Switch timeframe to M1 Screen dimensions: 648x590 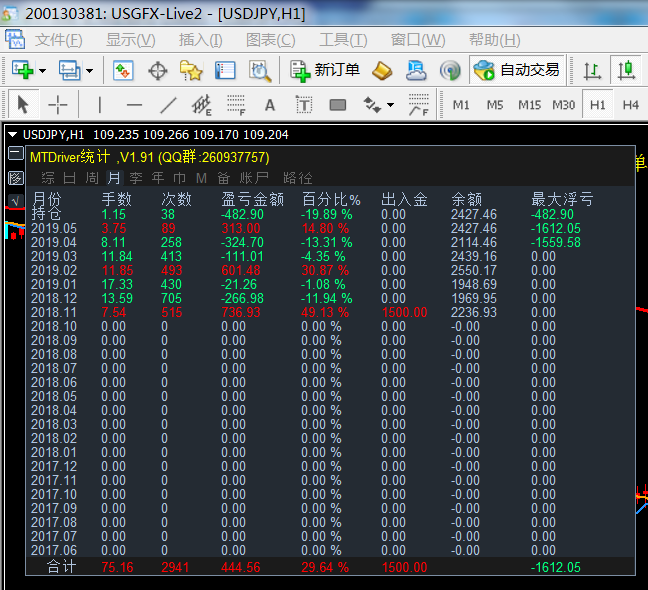[x=461, y=105]
